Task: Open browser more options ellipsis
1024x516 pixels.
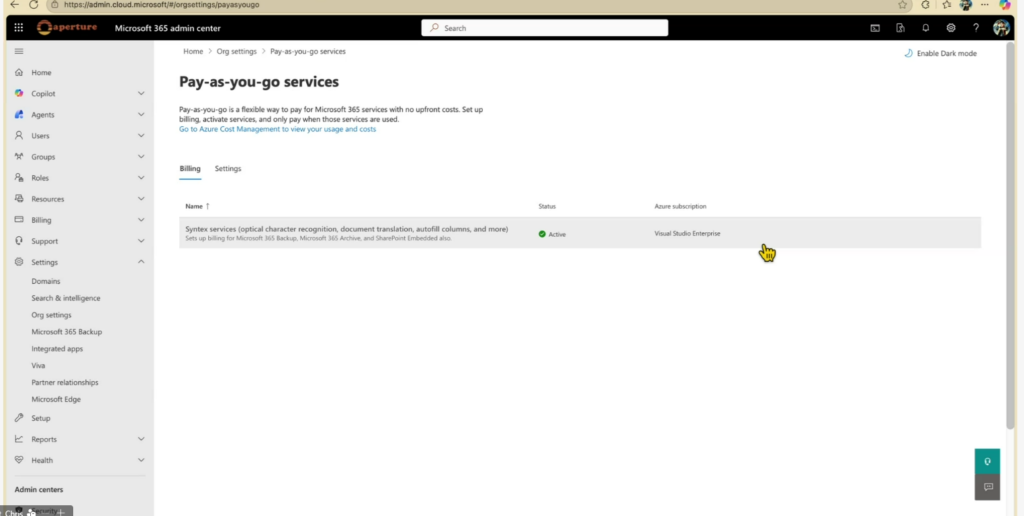Action: click(985, 5)
